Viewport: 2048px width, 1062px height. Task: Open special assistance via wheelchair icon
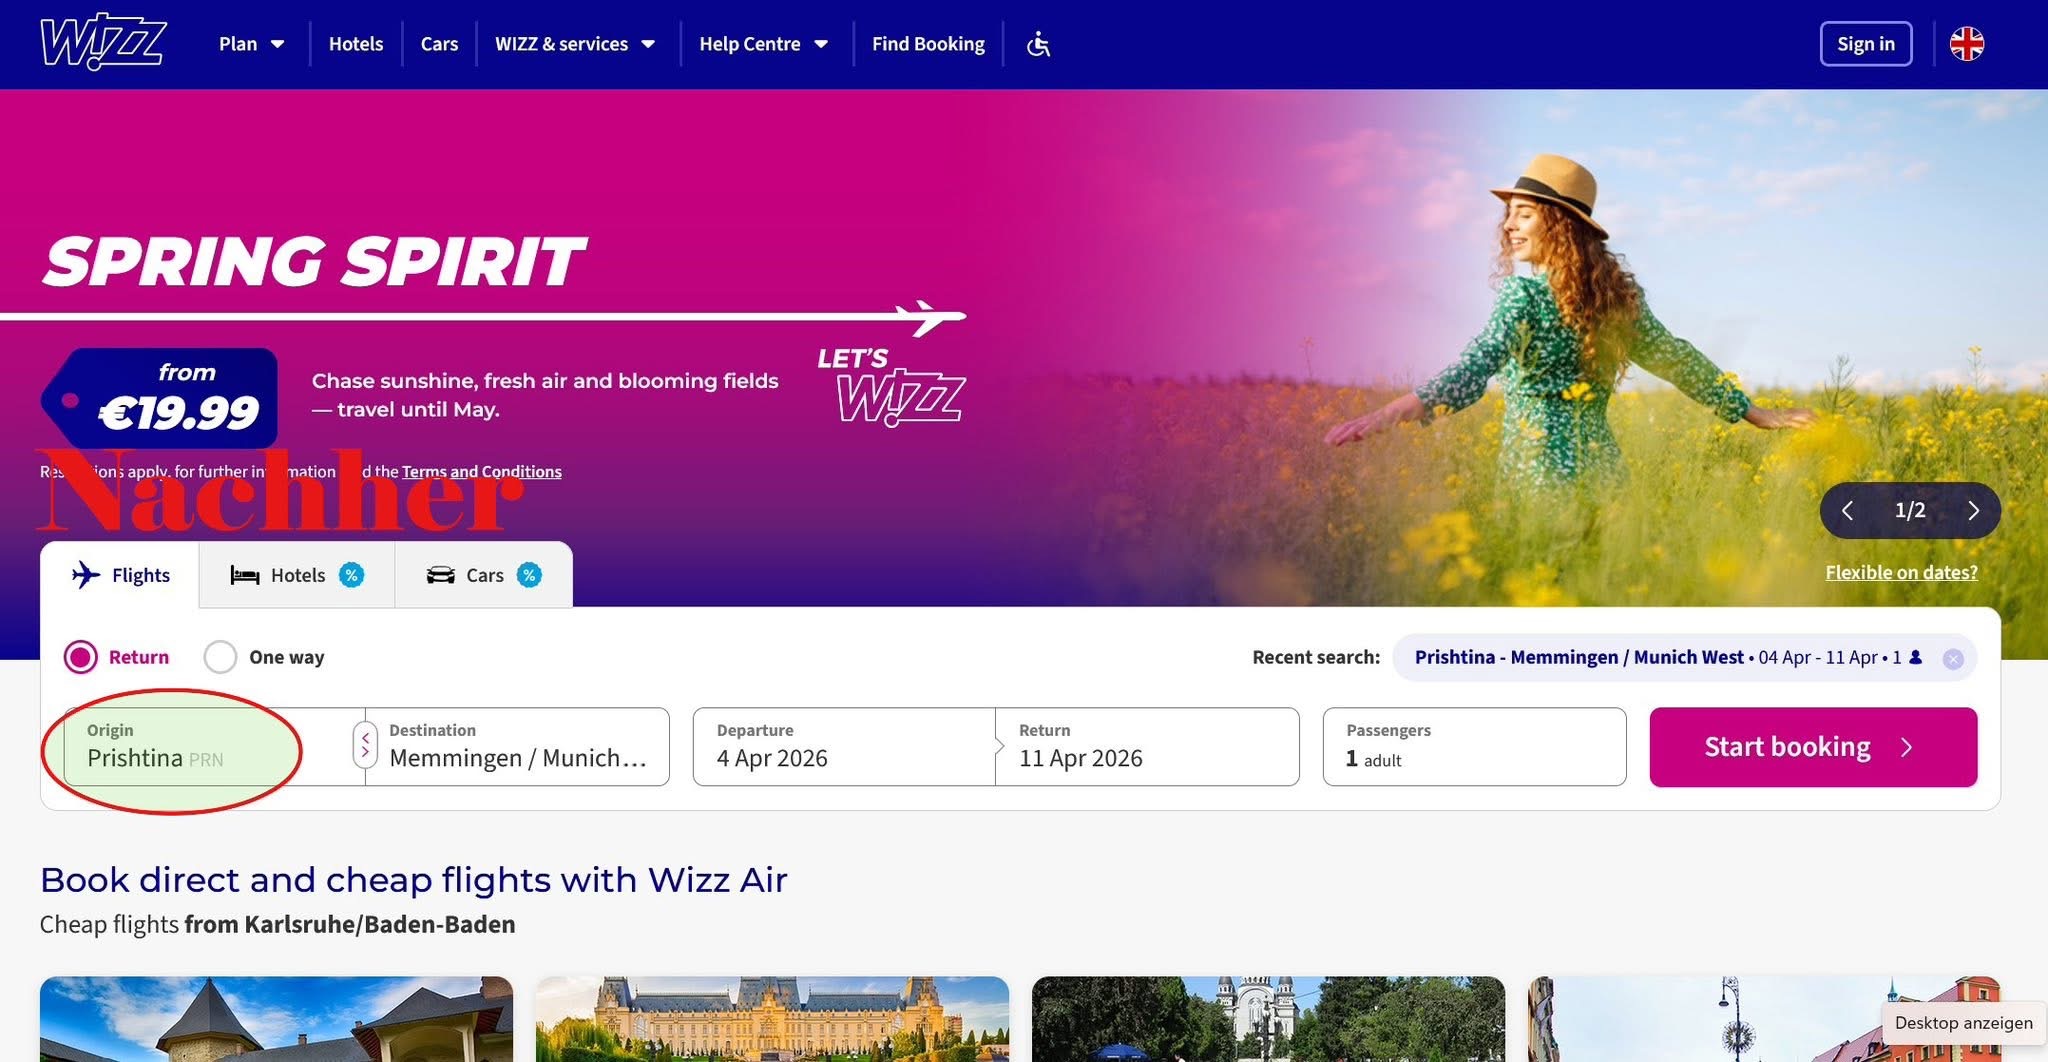click(1038, 43)
